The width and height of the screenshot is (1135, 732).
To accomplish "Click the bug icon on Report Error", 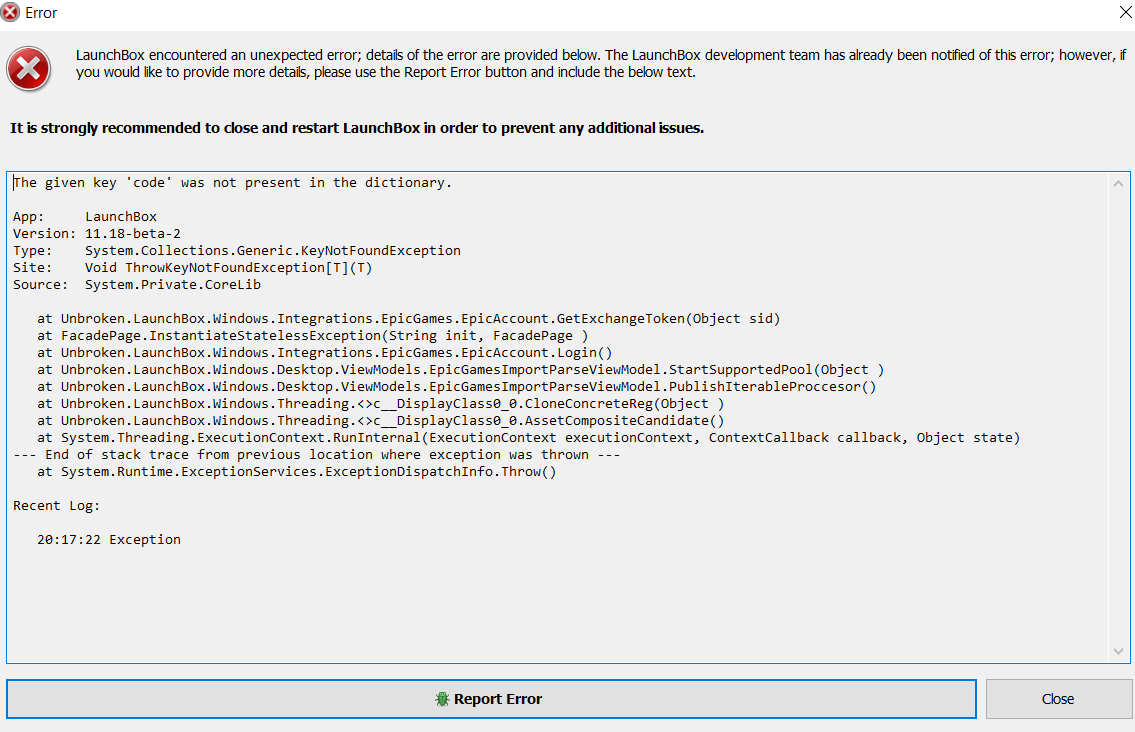I will pyautogui.click(x=442, y=699).
